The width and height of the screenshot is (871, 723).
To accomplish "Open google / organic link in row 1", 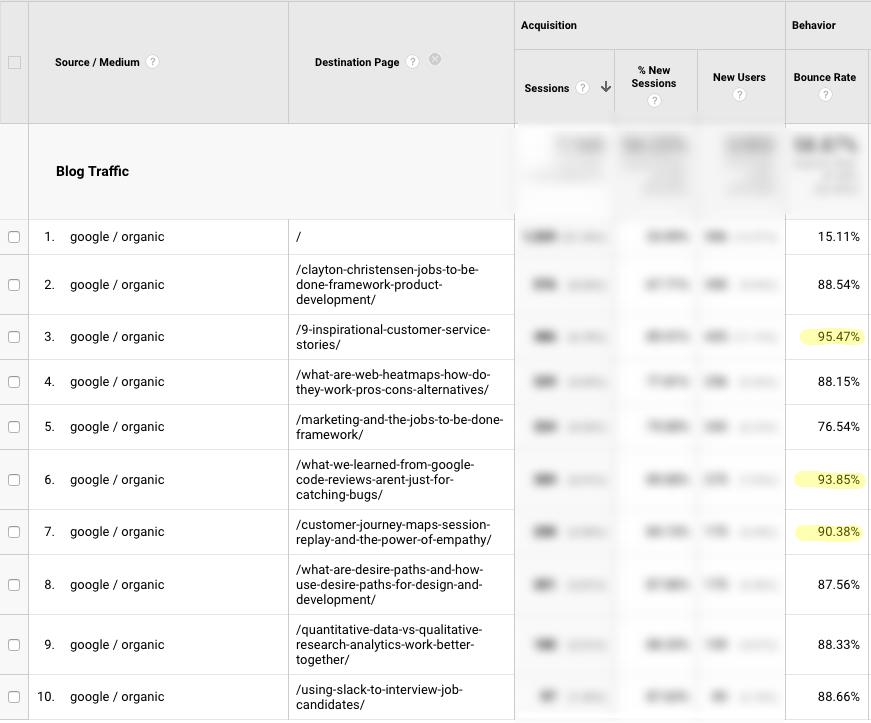I will [117, 237].
